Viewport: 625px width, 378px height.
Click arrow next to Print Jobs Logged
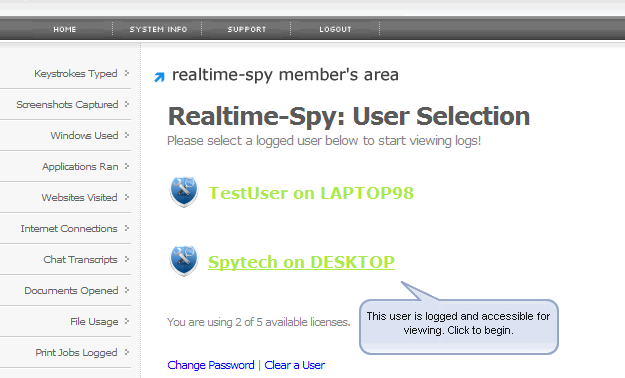[127, 352]
